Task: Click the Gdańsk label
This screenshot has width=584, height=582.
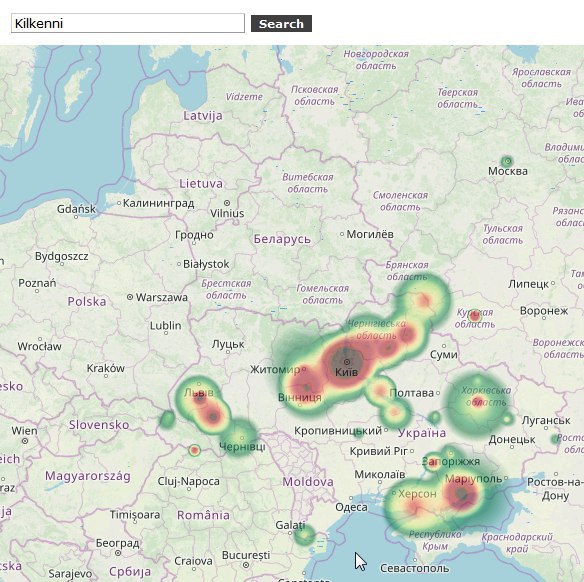Action: [x=76, y=209]
